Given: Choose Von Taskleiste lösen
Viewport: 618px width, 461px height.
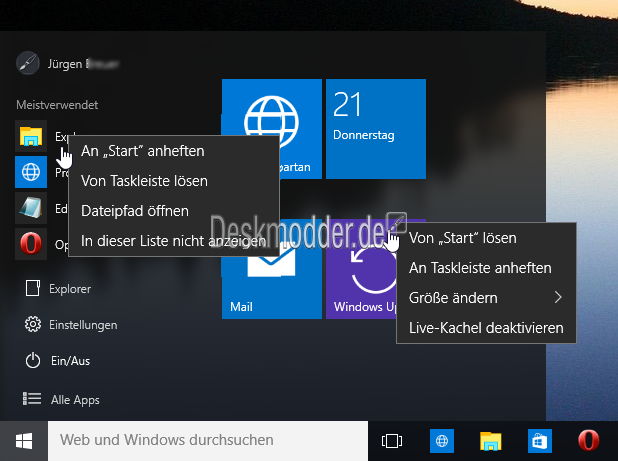Looking at the screenshot, I should click(174, 181).
